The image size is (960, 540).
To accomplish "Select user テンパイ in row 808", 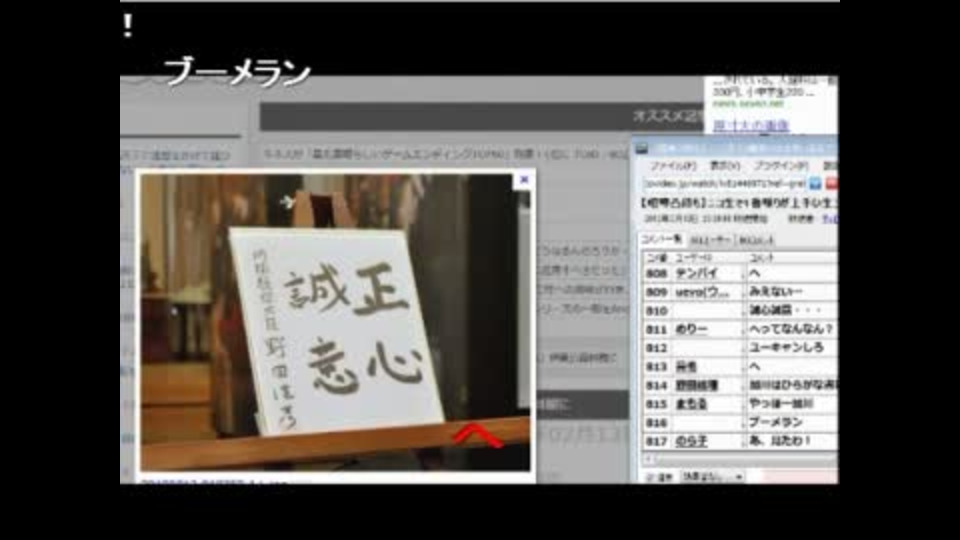I will (x=696, y=274).
